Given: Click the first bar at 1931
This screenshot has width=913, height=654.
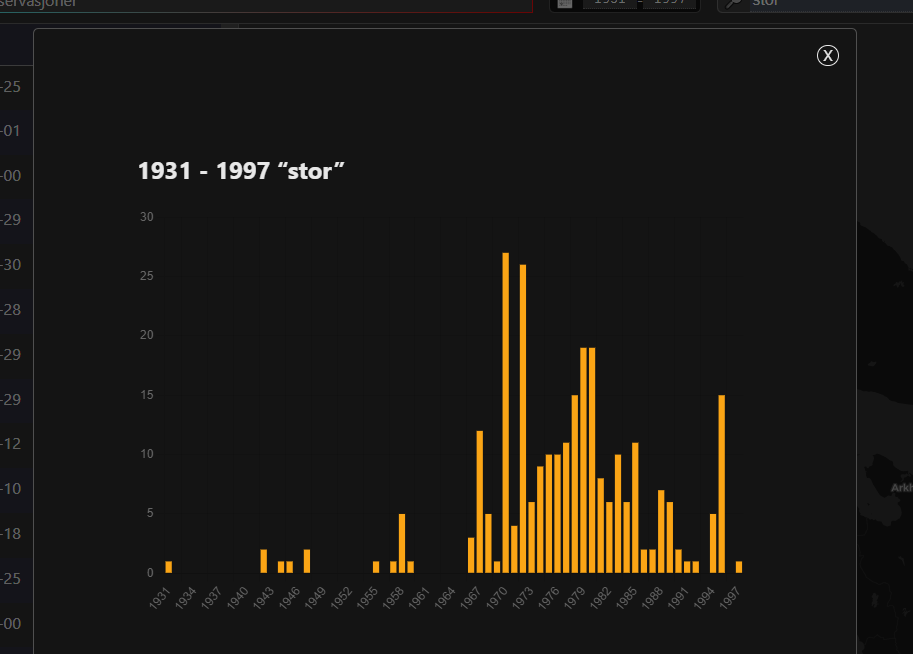Looking at the screenshot, I should click(169, 567).
